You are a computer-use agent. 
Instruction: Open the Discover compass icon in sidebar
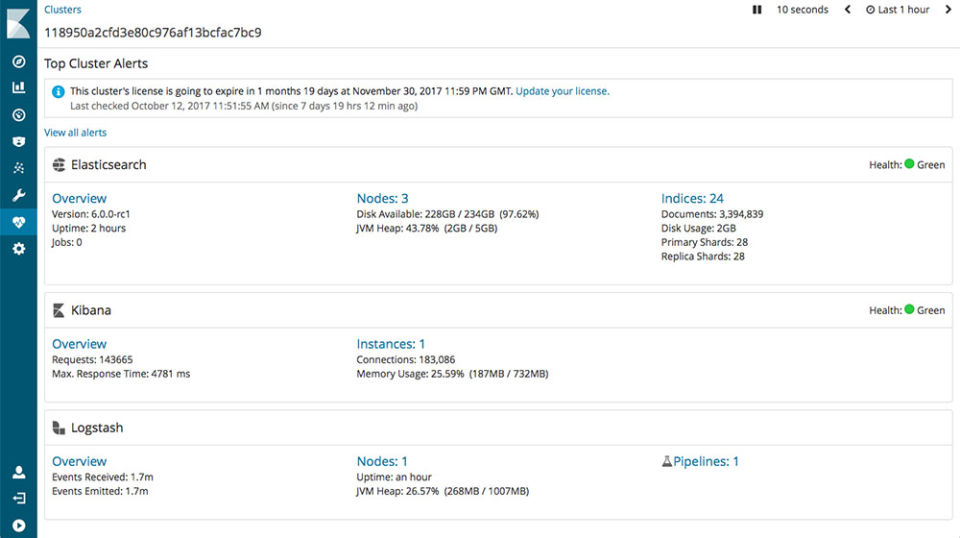click(18, 61)
